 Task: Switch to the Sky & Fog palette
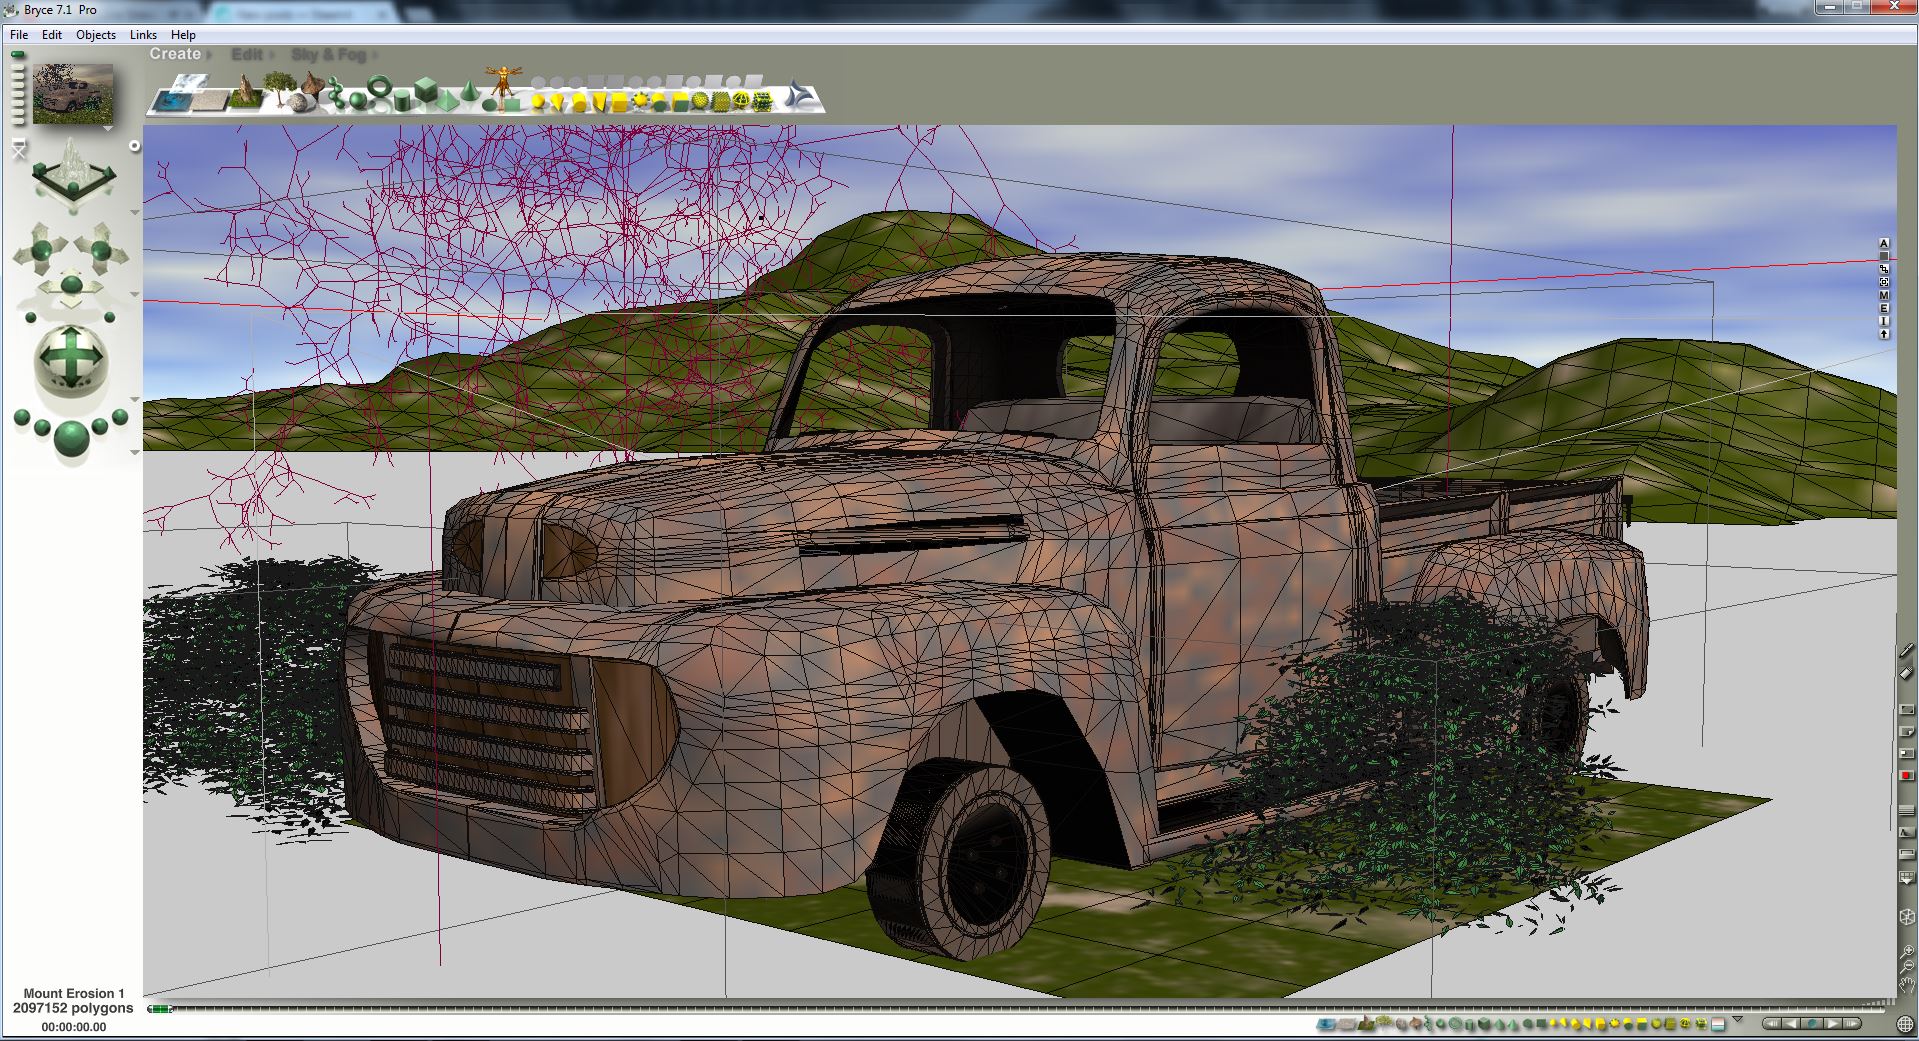[x=329, y=54]
